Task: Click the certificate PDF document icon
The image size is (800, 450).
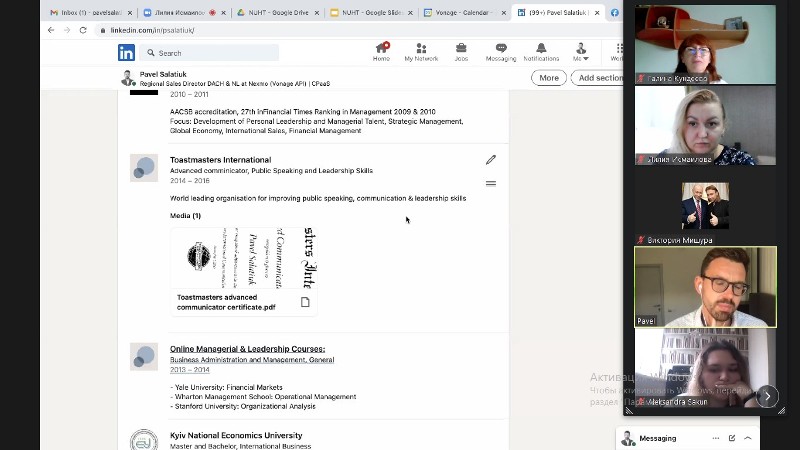Action: pos(305,302)
